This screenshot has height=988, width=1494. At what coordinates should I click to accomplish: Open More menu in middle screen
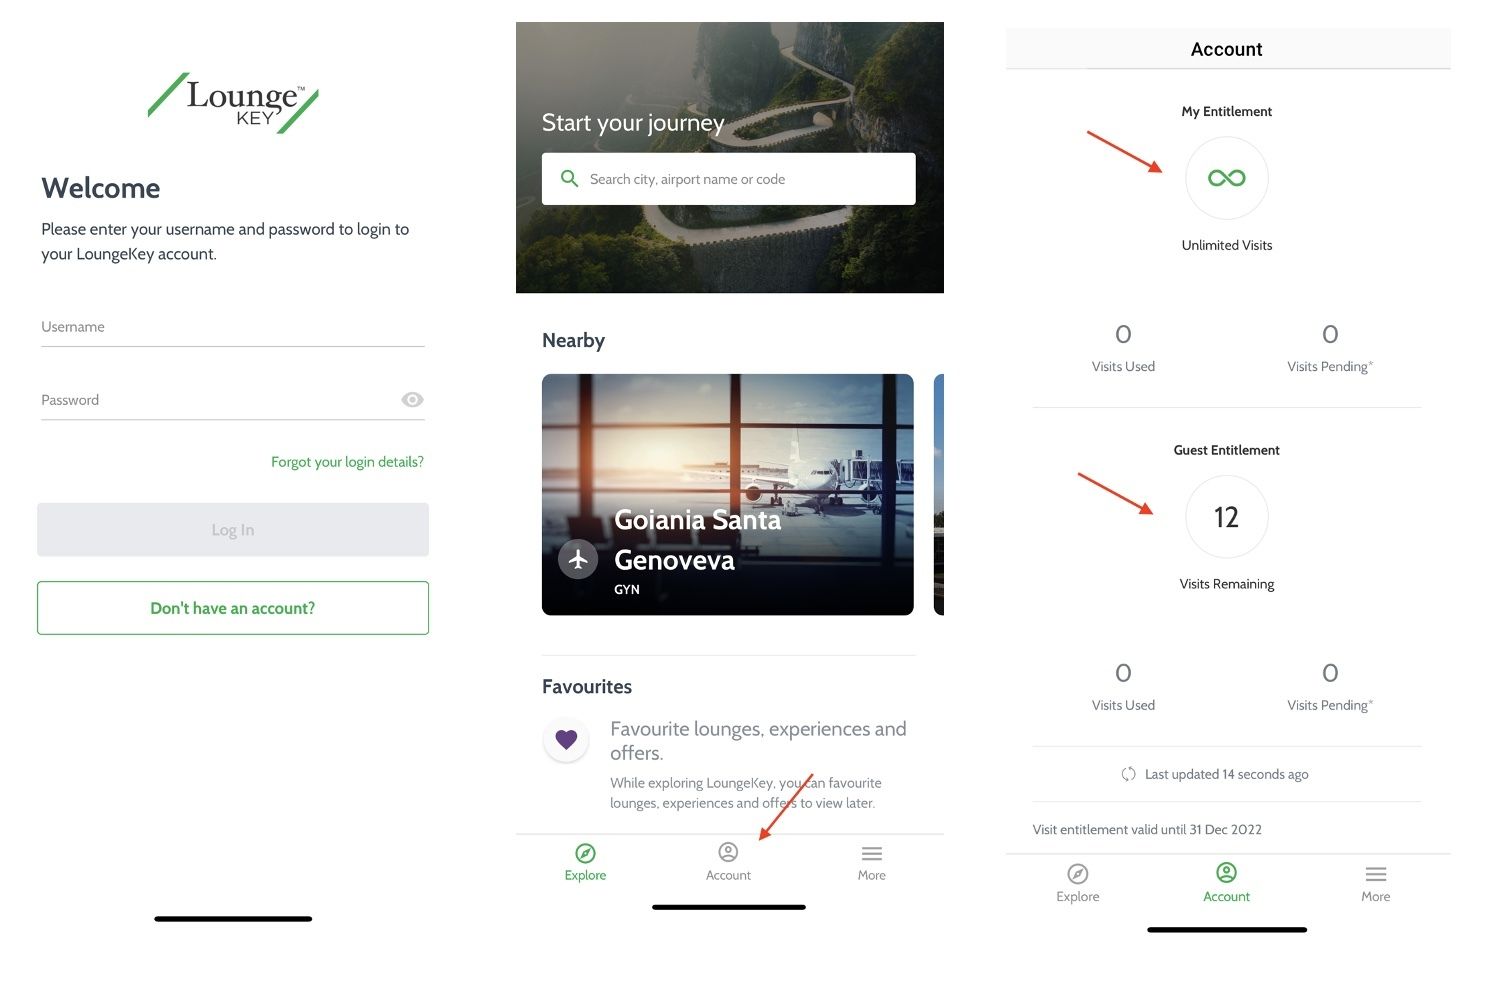click(x=872, y=861)
